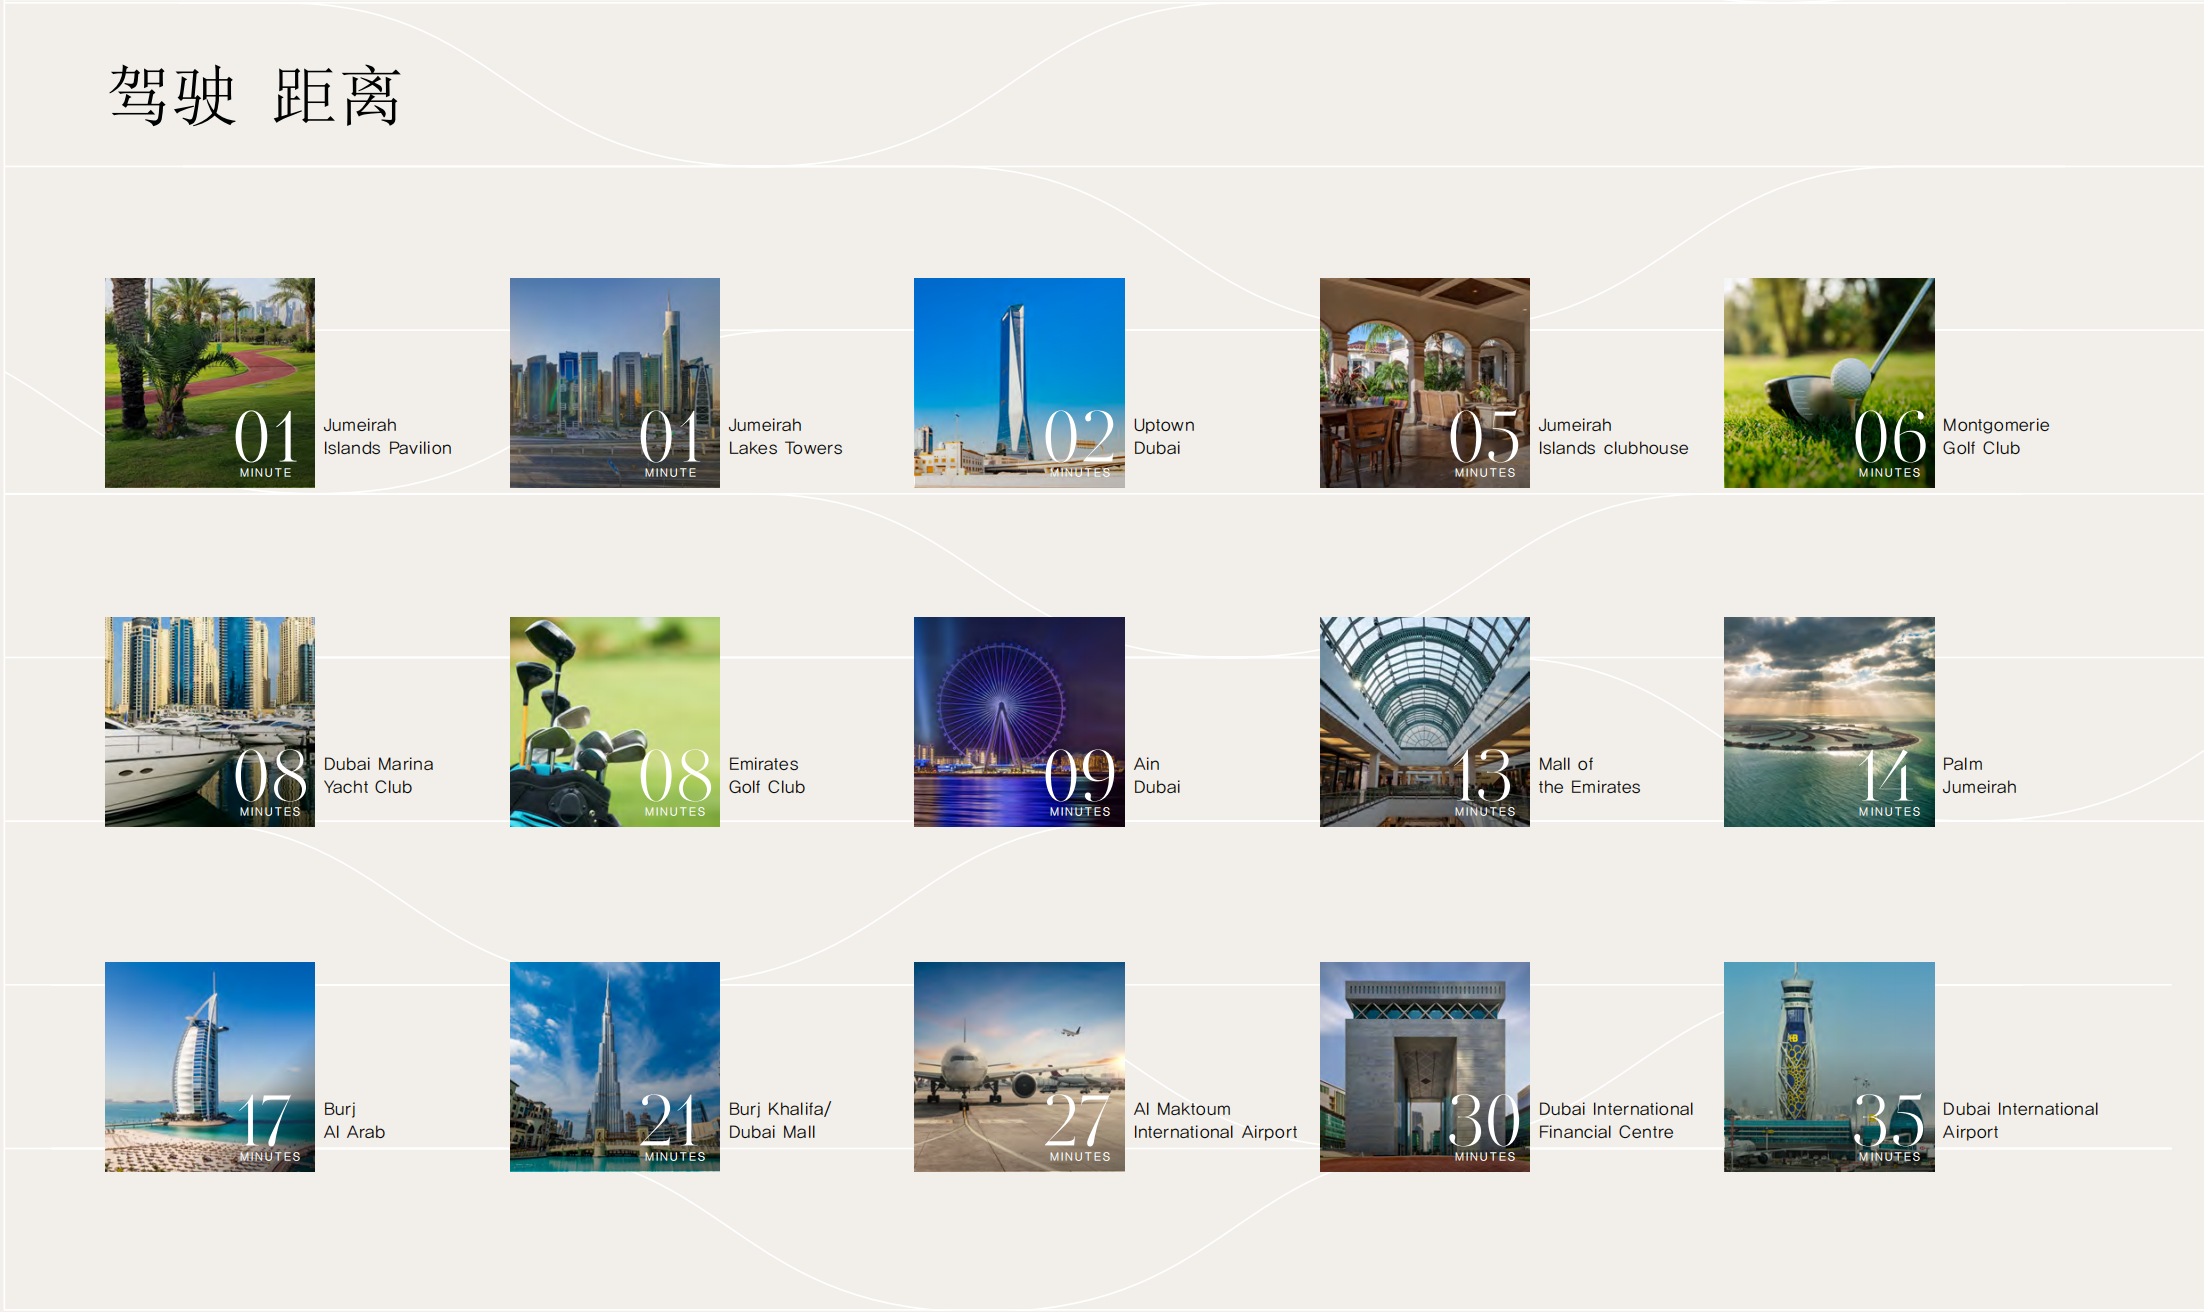Select the Dubai Marina Yacht Club photo

click(210, 722)
